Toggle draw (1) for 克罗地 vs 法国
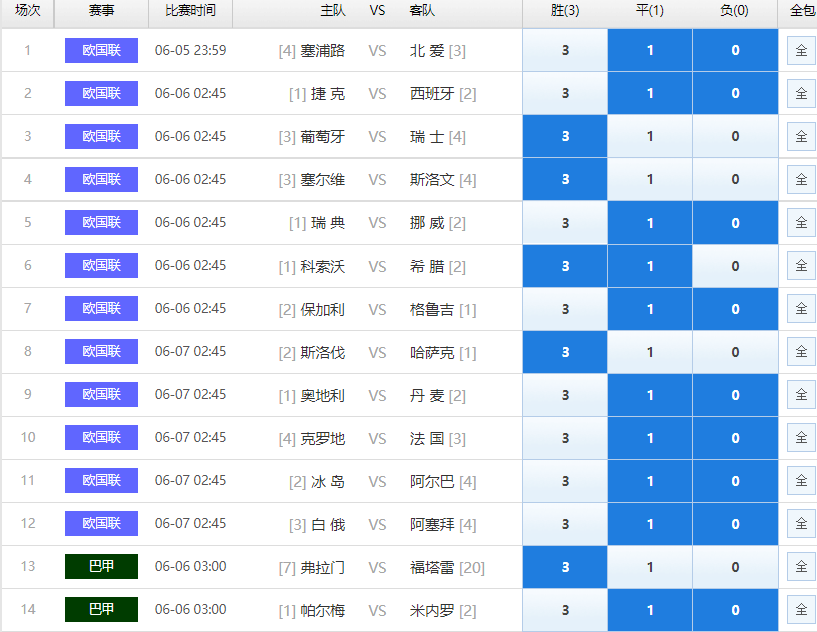817x632 pixels. [x=650, y=438]
